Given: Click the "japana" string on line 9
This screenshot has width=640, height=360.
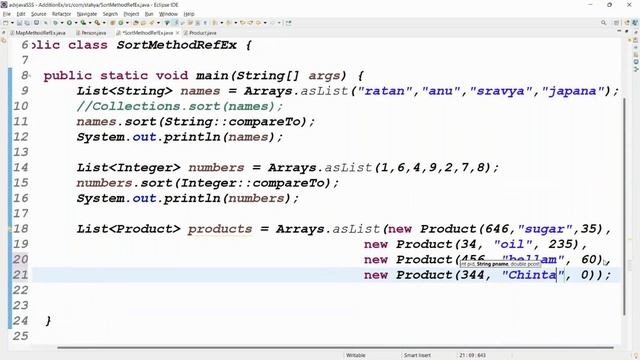Looking at the screenshot, I should pyautogui.click(x=573, y=91).
